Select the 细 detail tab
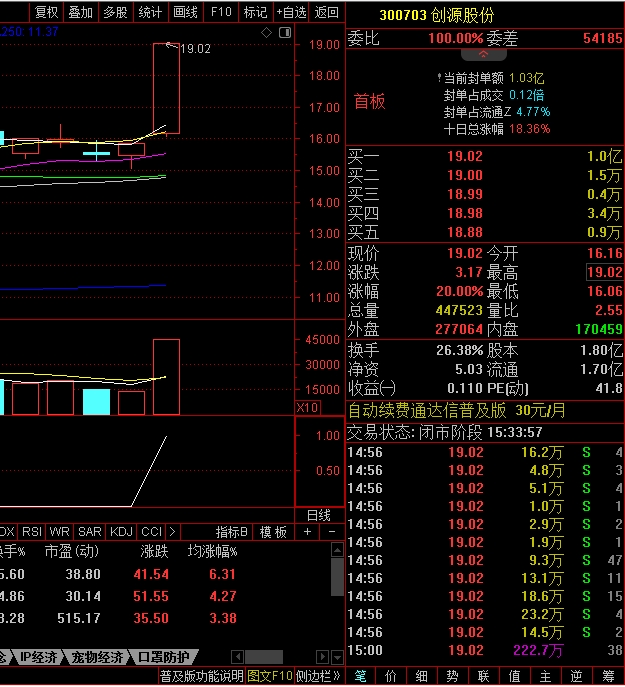The height and width of the screenshot is (687, 625). point(422,676)
